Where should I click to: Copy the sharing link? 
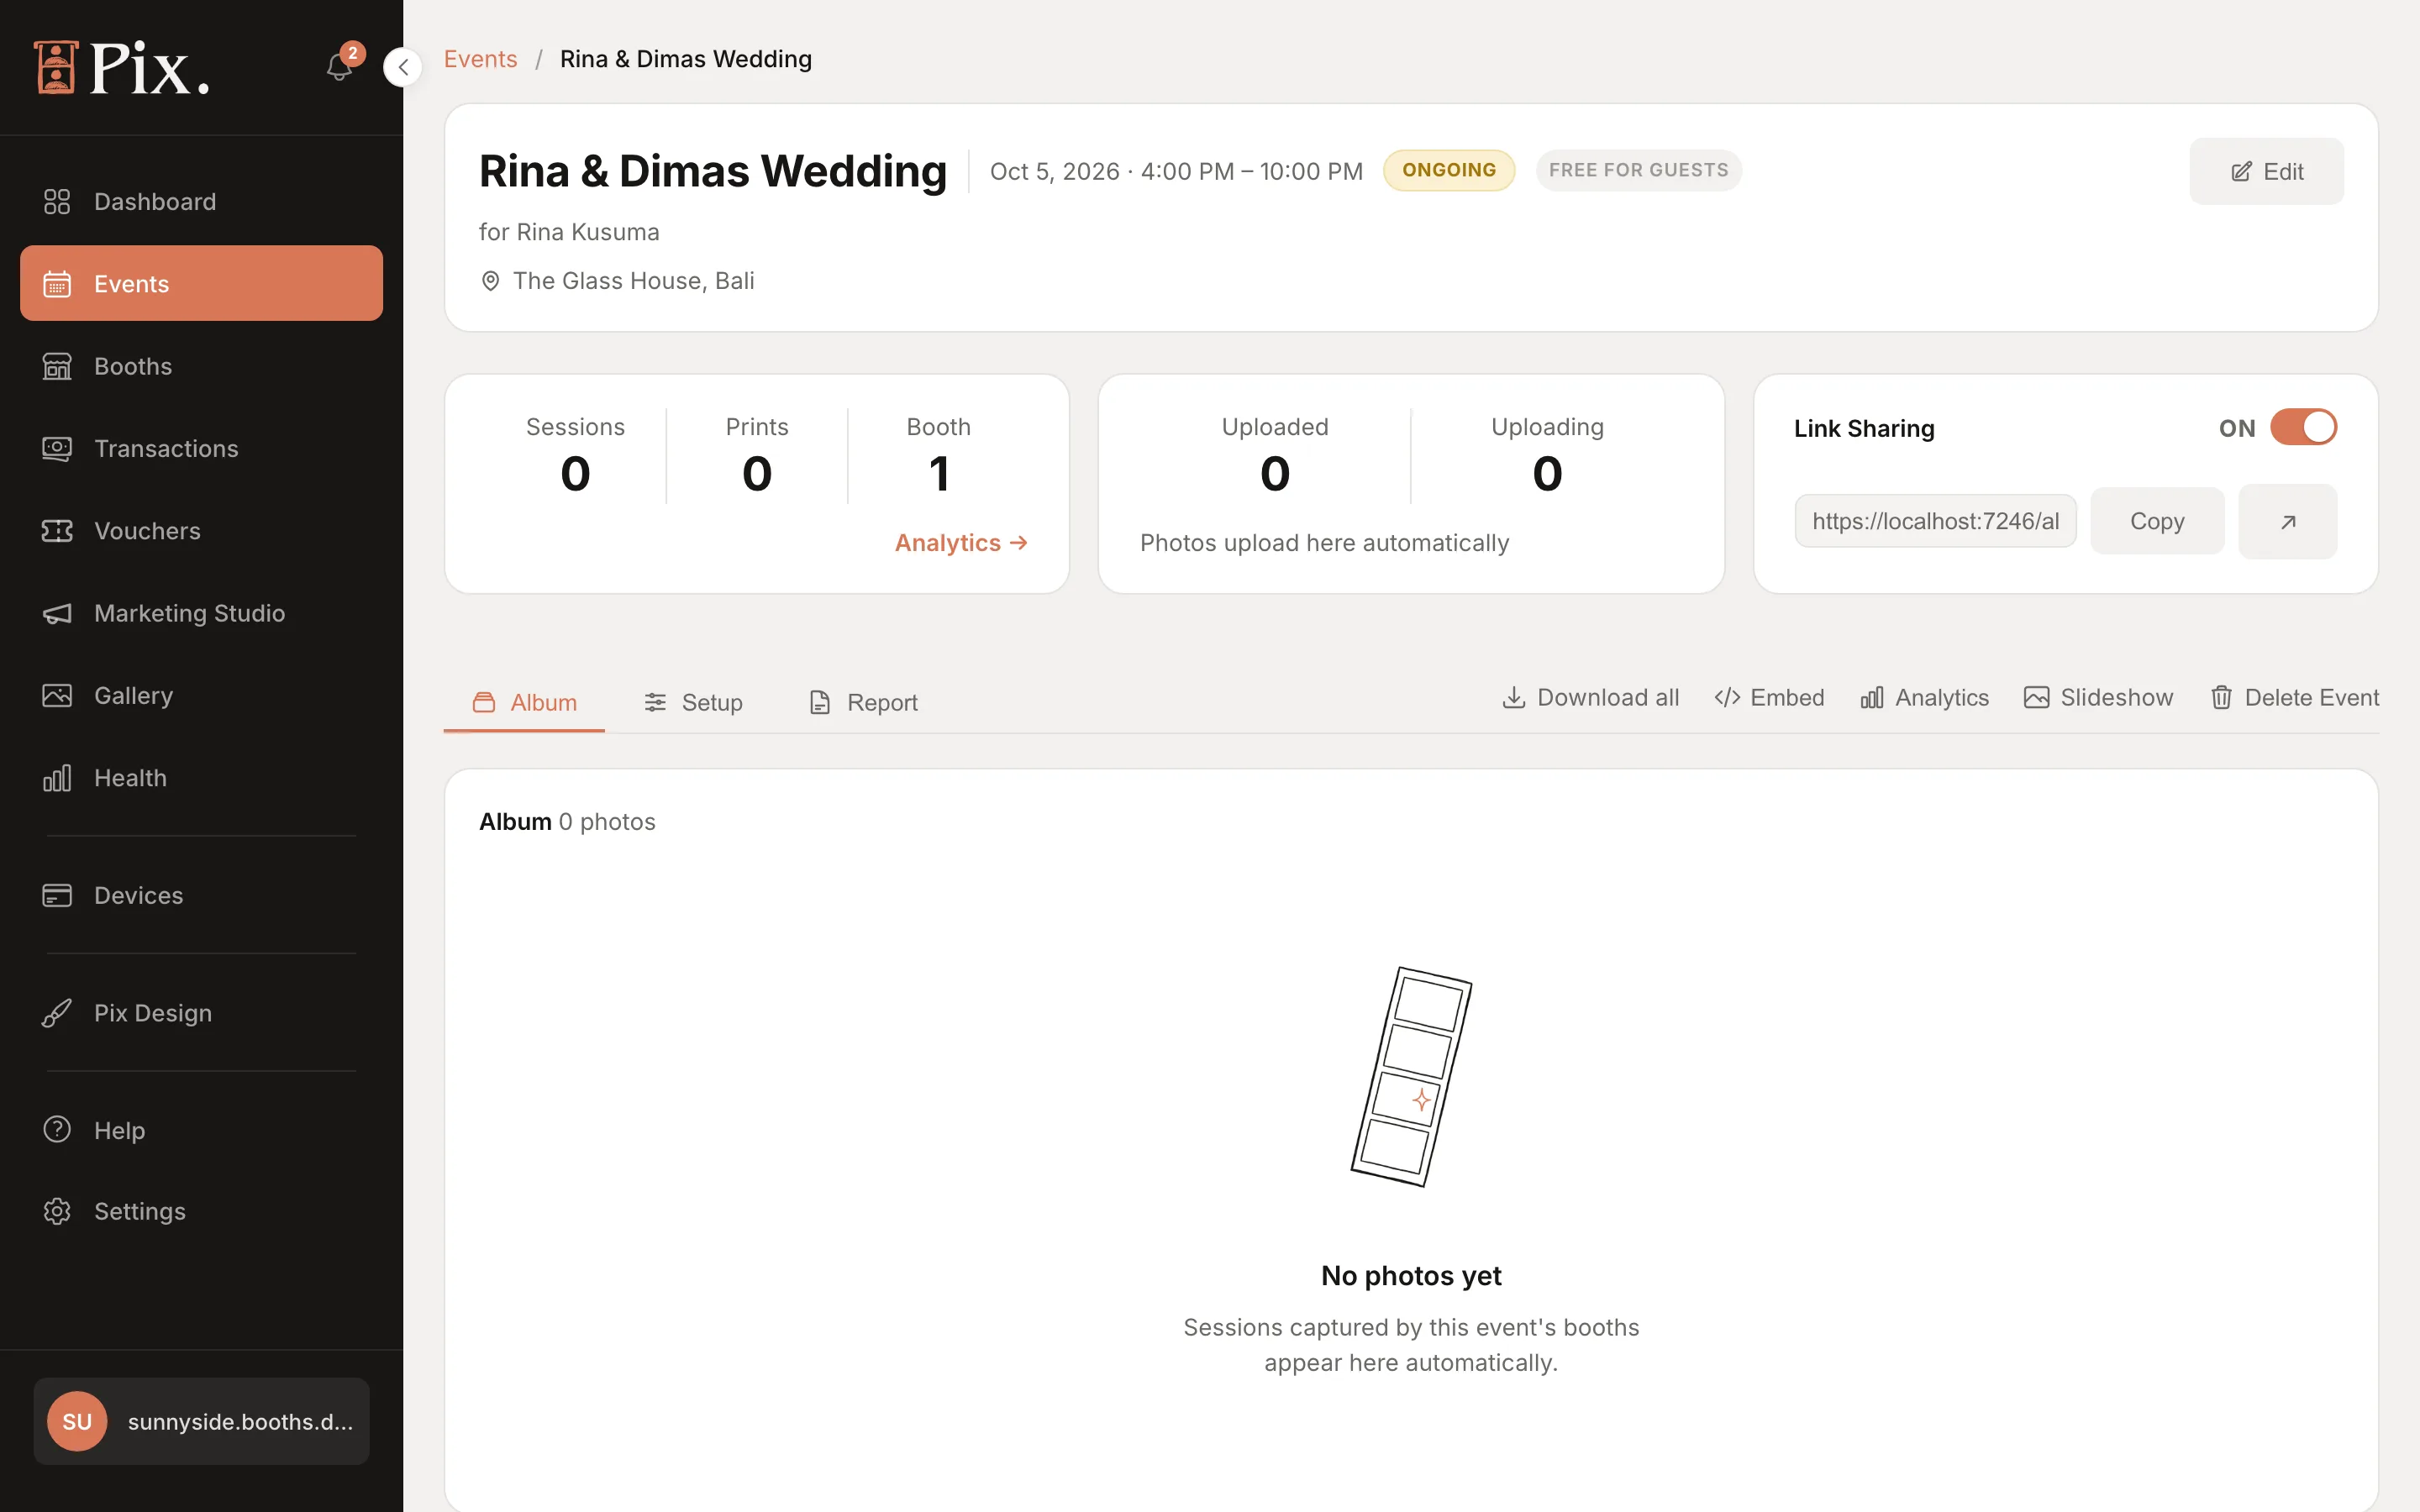click(2157, 521)
